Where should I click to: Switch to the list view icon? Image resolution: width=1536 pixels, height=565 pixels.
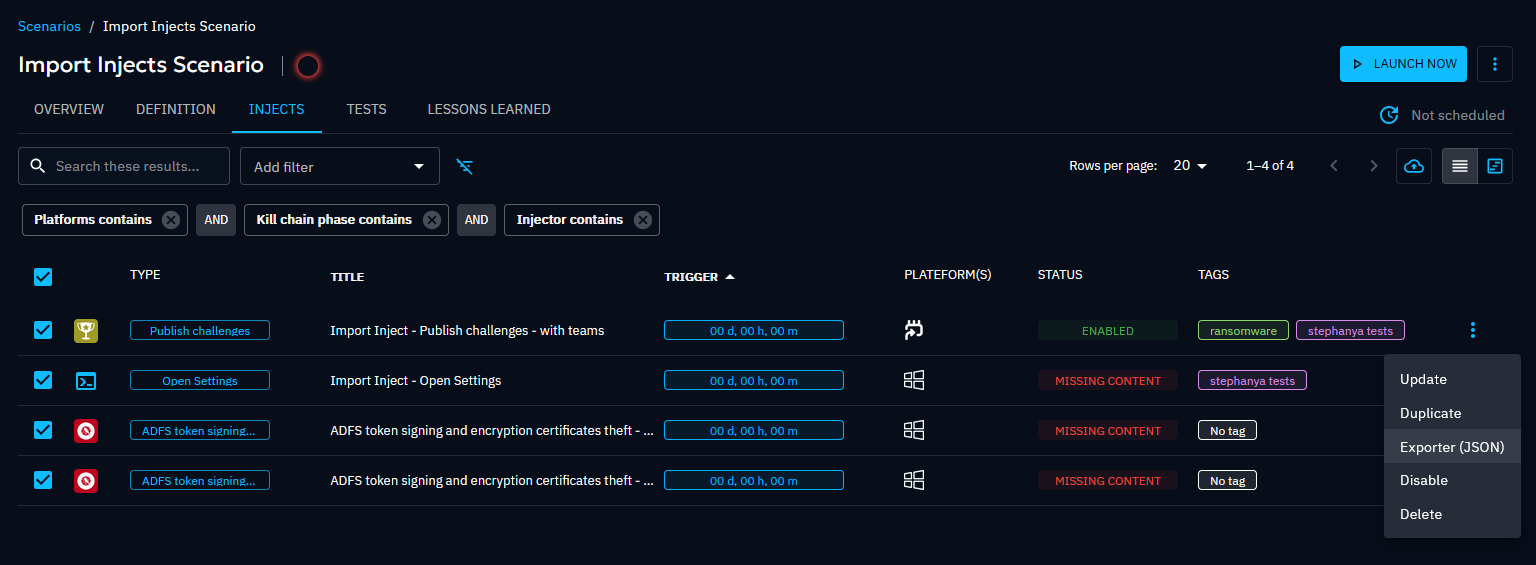(1459, 166)
